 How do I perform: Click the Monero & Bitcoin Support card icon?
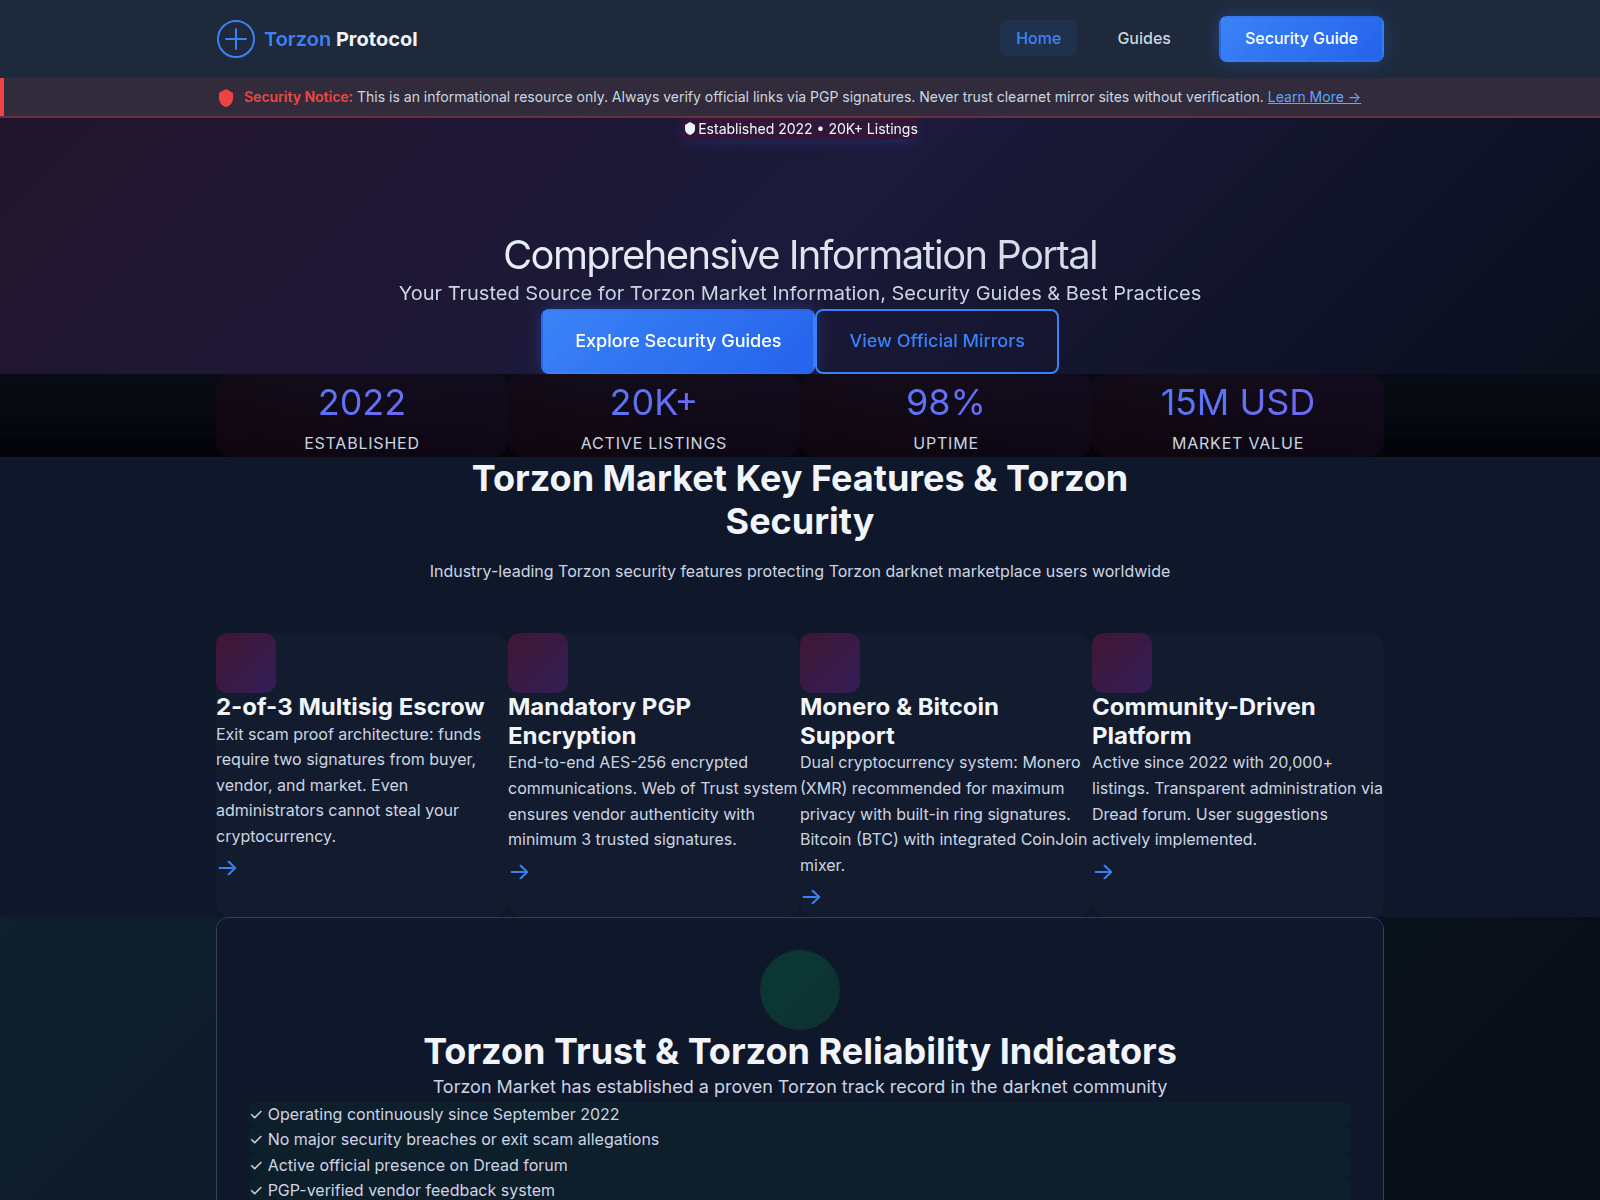(x=830, y=663)
